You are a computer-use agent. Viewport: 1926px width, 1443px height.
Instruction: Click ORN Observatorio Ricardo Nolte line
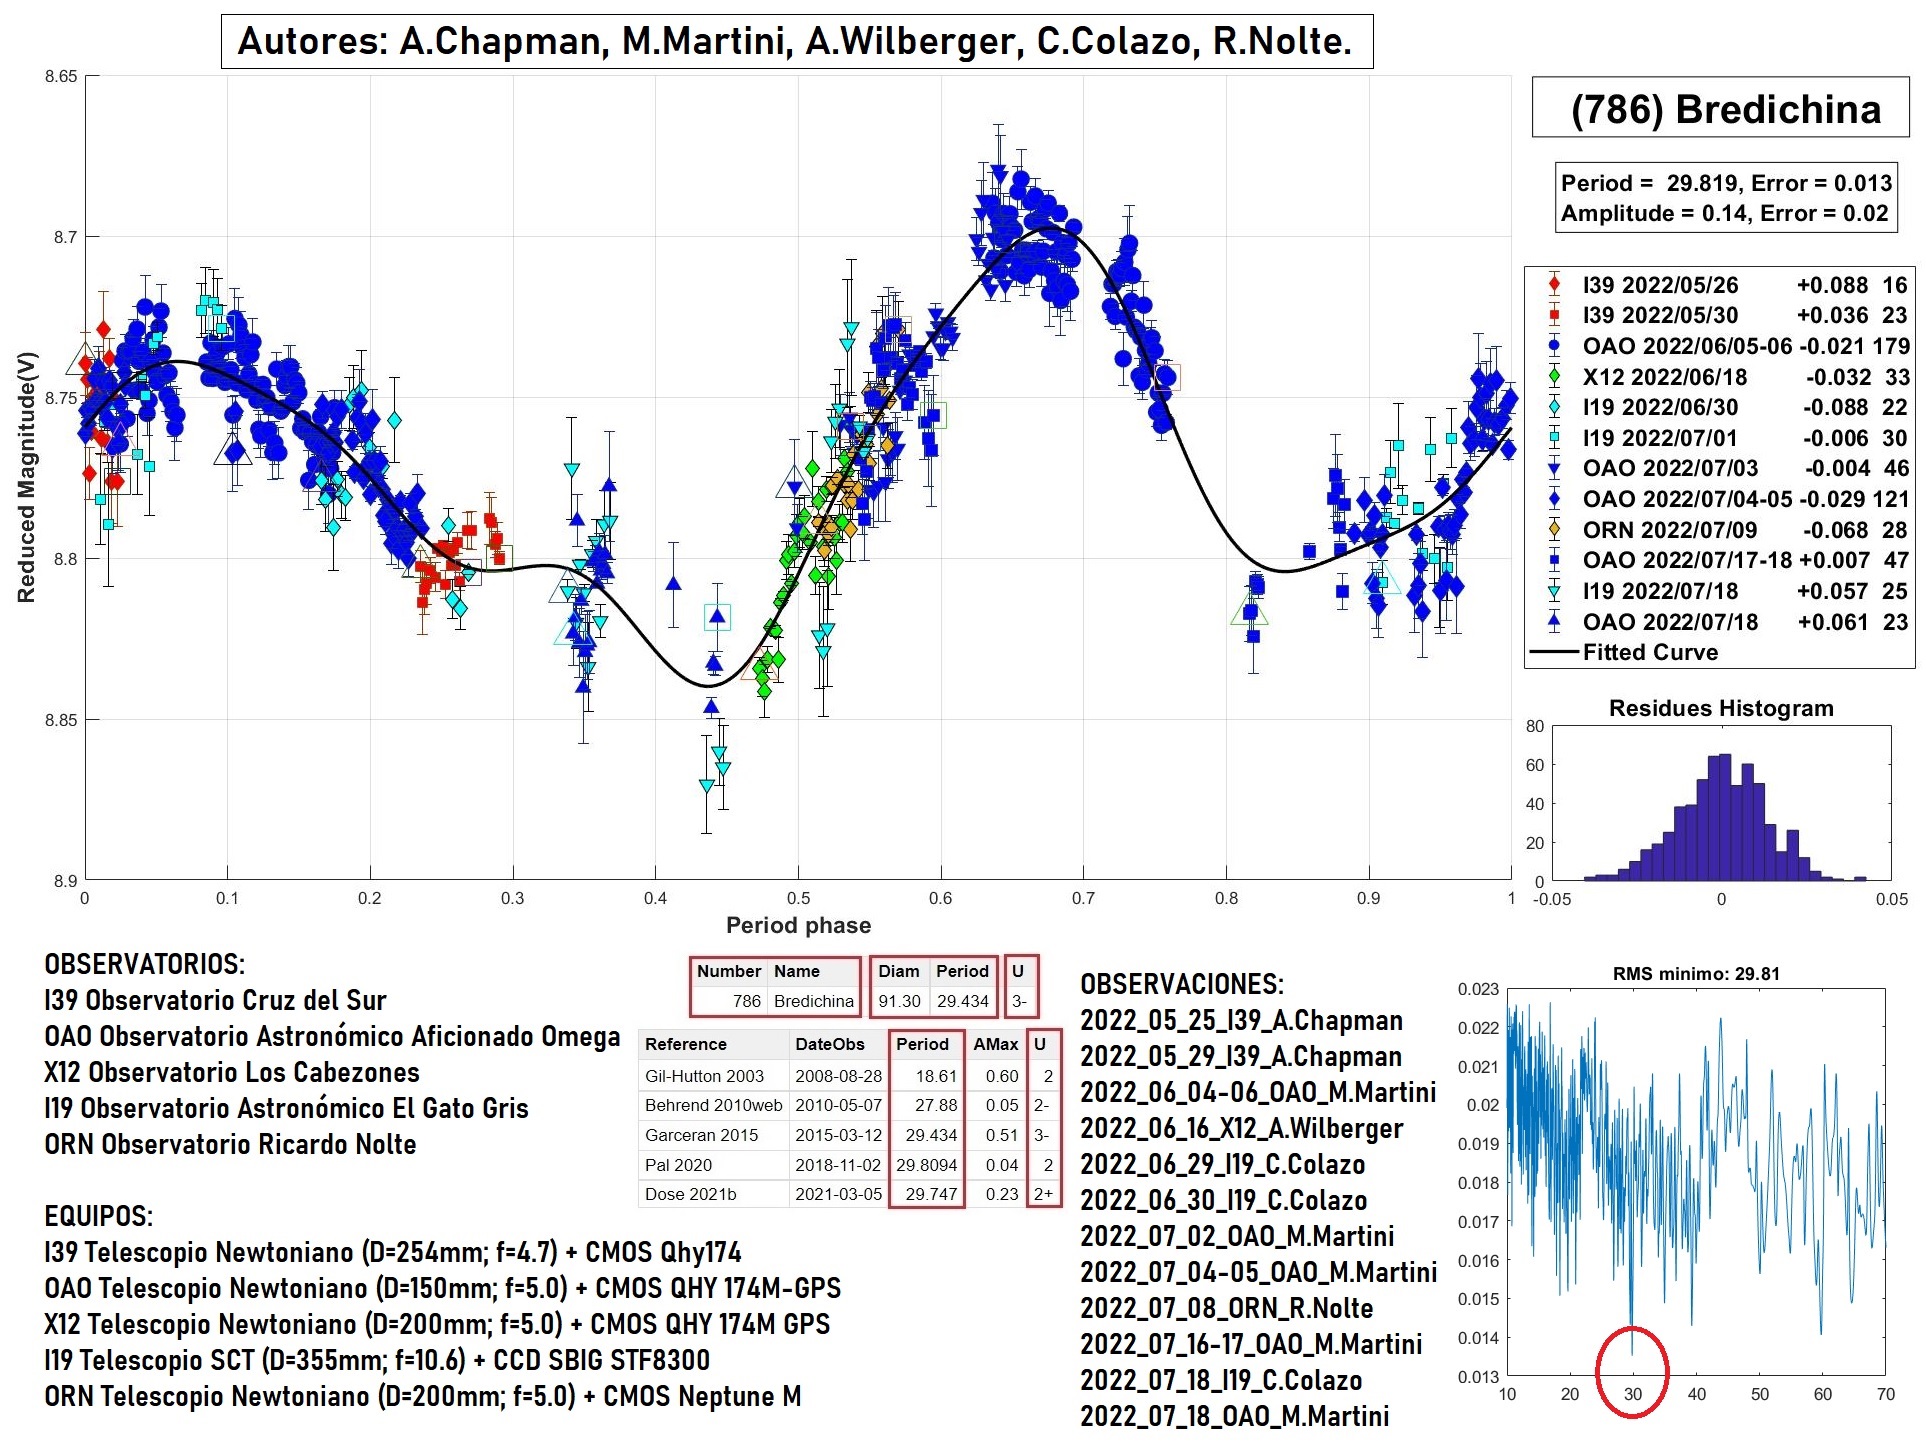pos(230,1144)
